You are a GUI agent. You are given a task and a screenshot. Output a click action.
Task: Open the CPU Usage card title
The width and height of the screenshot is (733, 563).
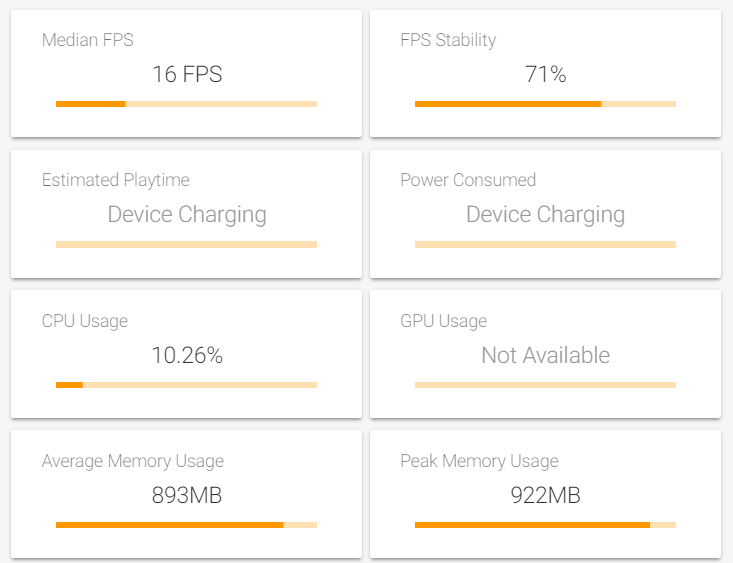click(85, 321)
